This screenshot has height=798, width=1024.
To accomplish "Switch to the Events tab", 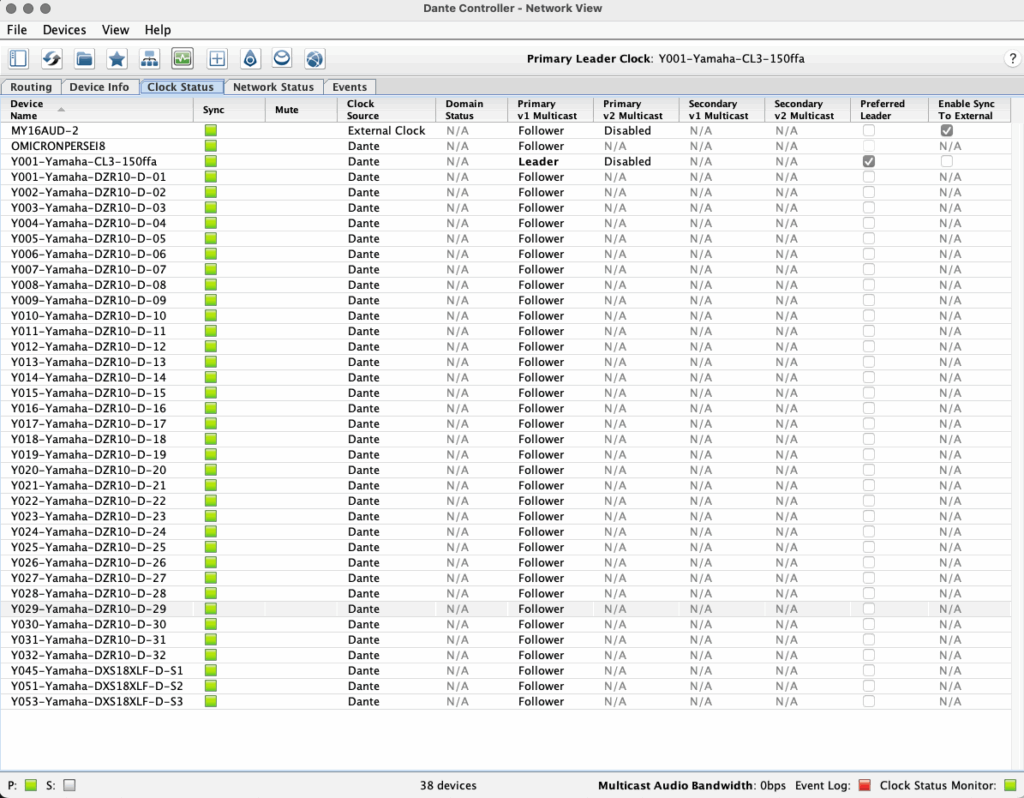I will tap(349, 87).
